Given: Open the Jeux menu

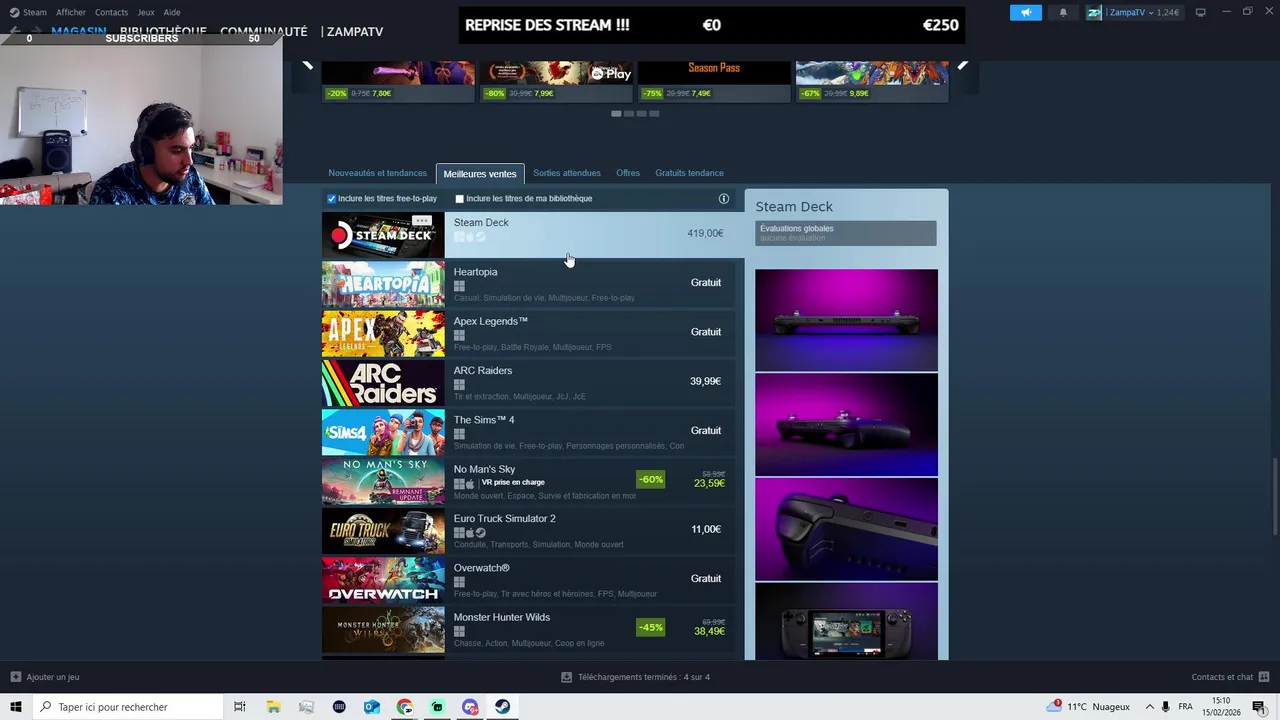Looking at the screenshot, I should [146, 12].
